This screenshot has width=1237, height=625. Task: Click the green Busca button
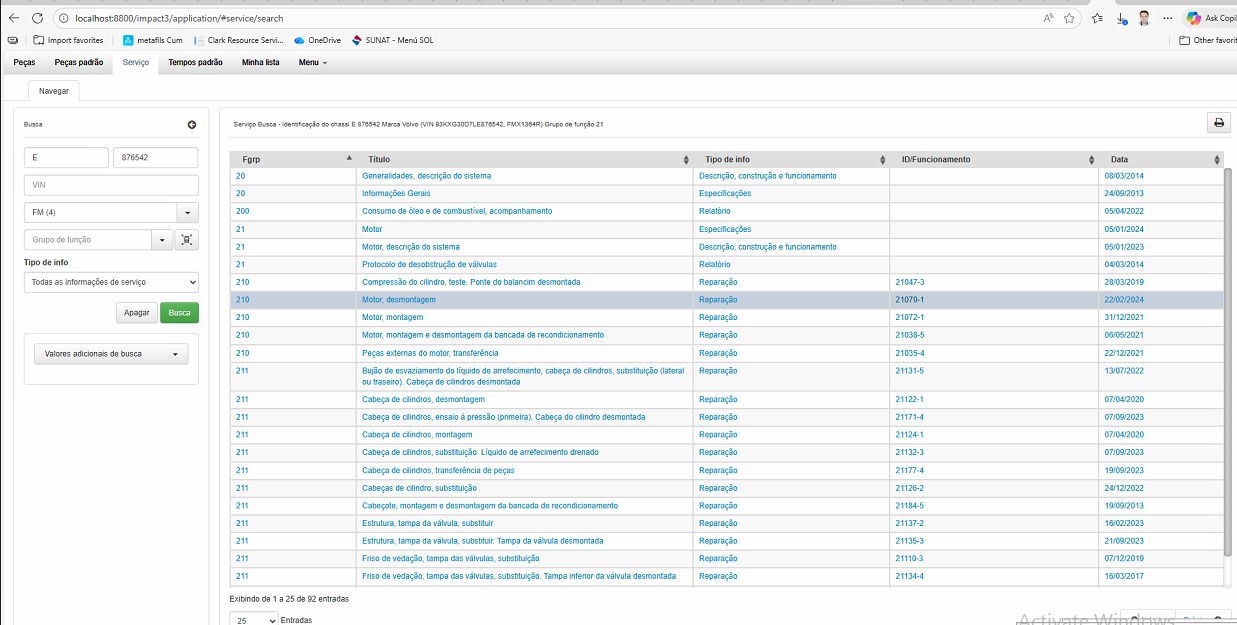point(179,313)
